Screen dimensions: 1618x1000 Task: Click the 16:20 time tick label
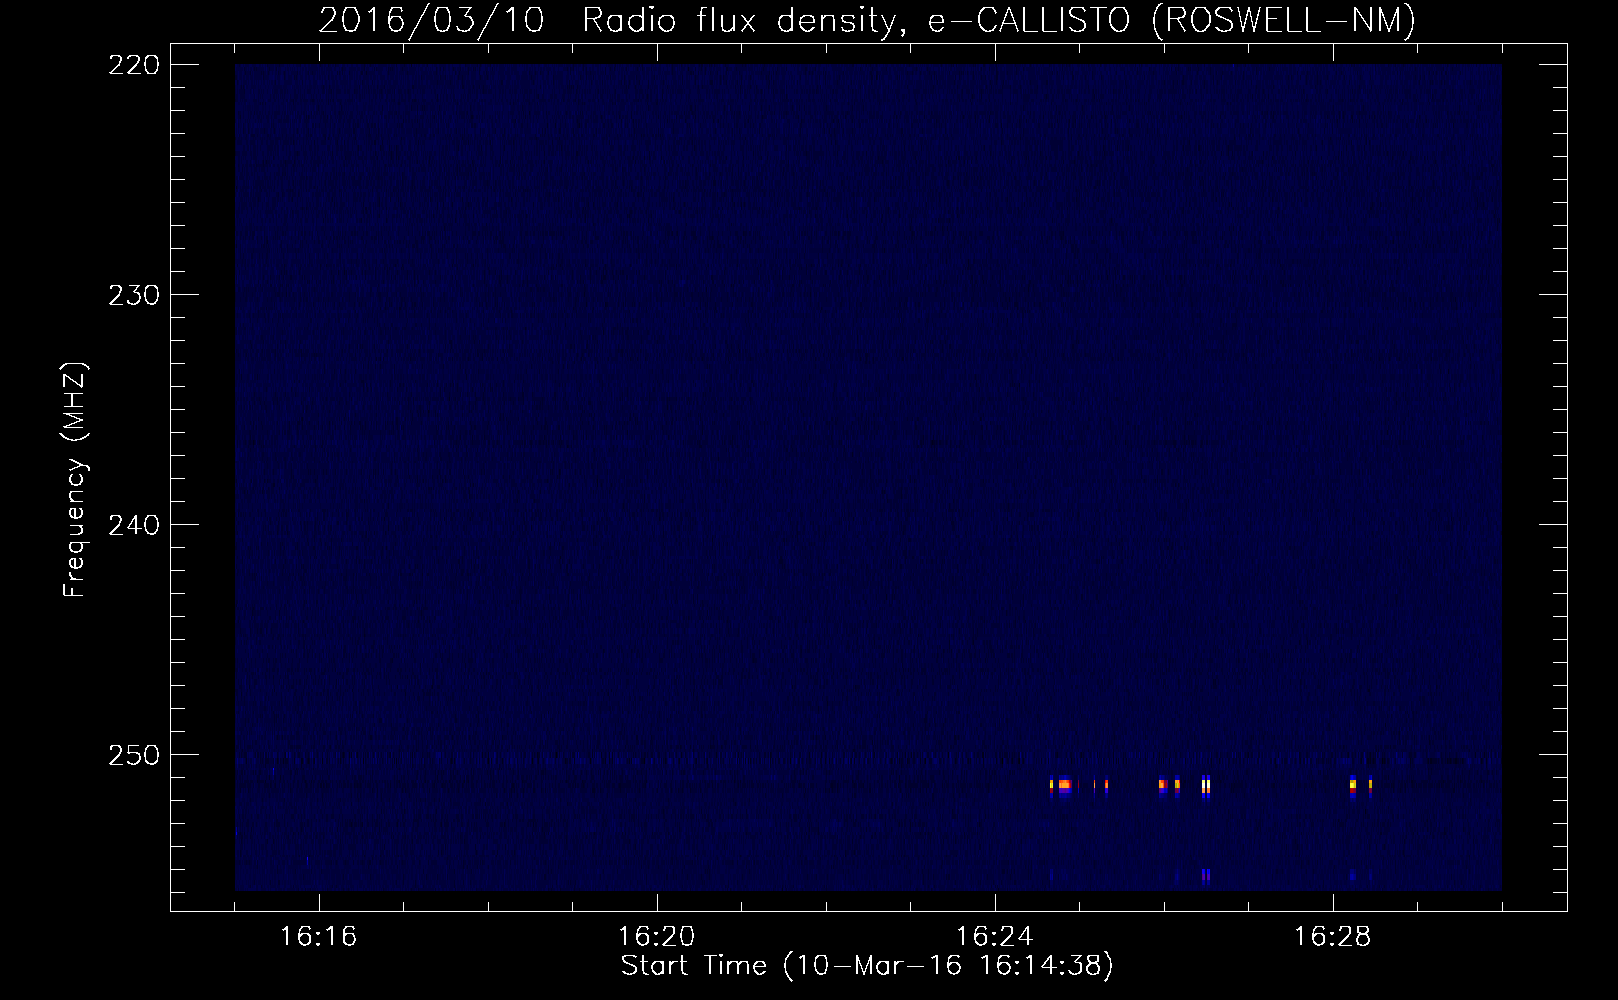(657, 936)
